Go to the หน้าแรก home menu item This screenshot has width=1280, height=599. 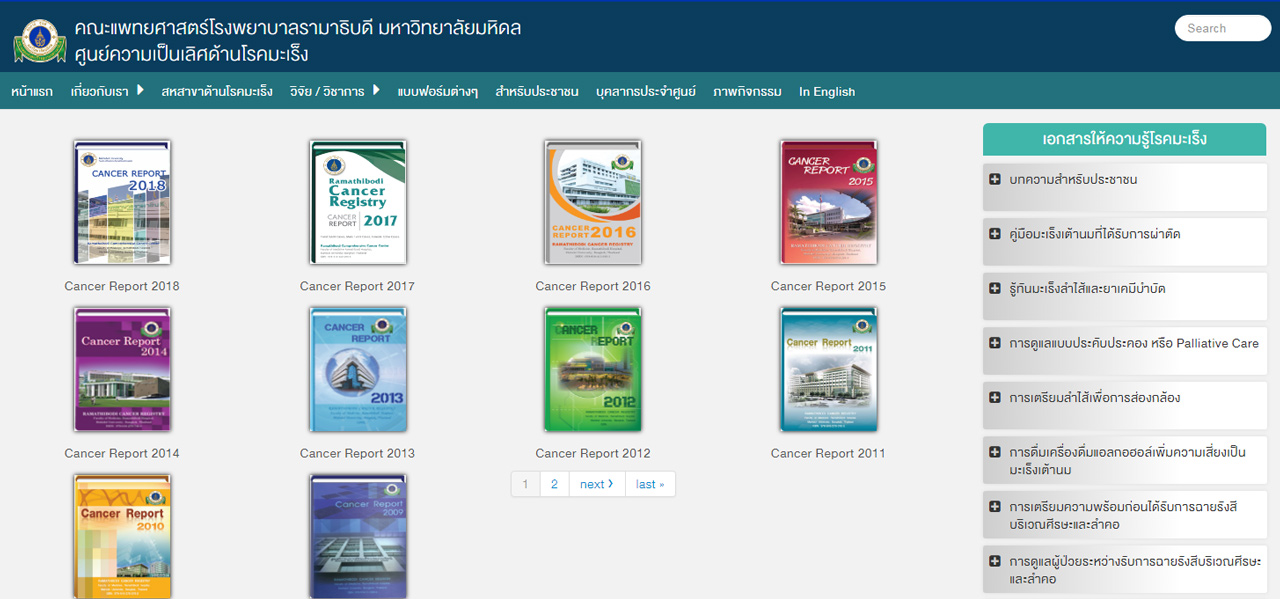32,91
